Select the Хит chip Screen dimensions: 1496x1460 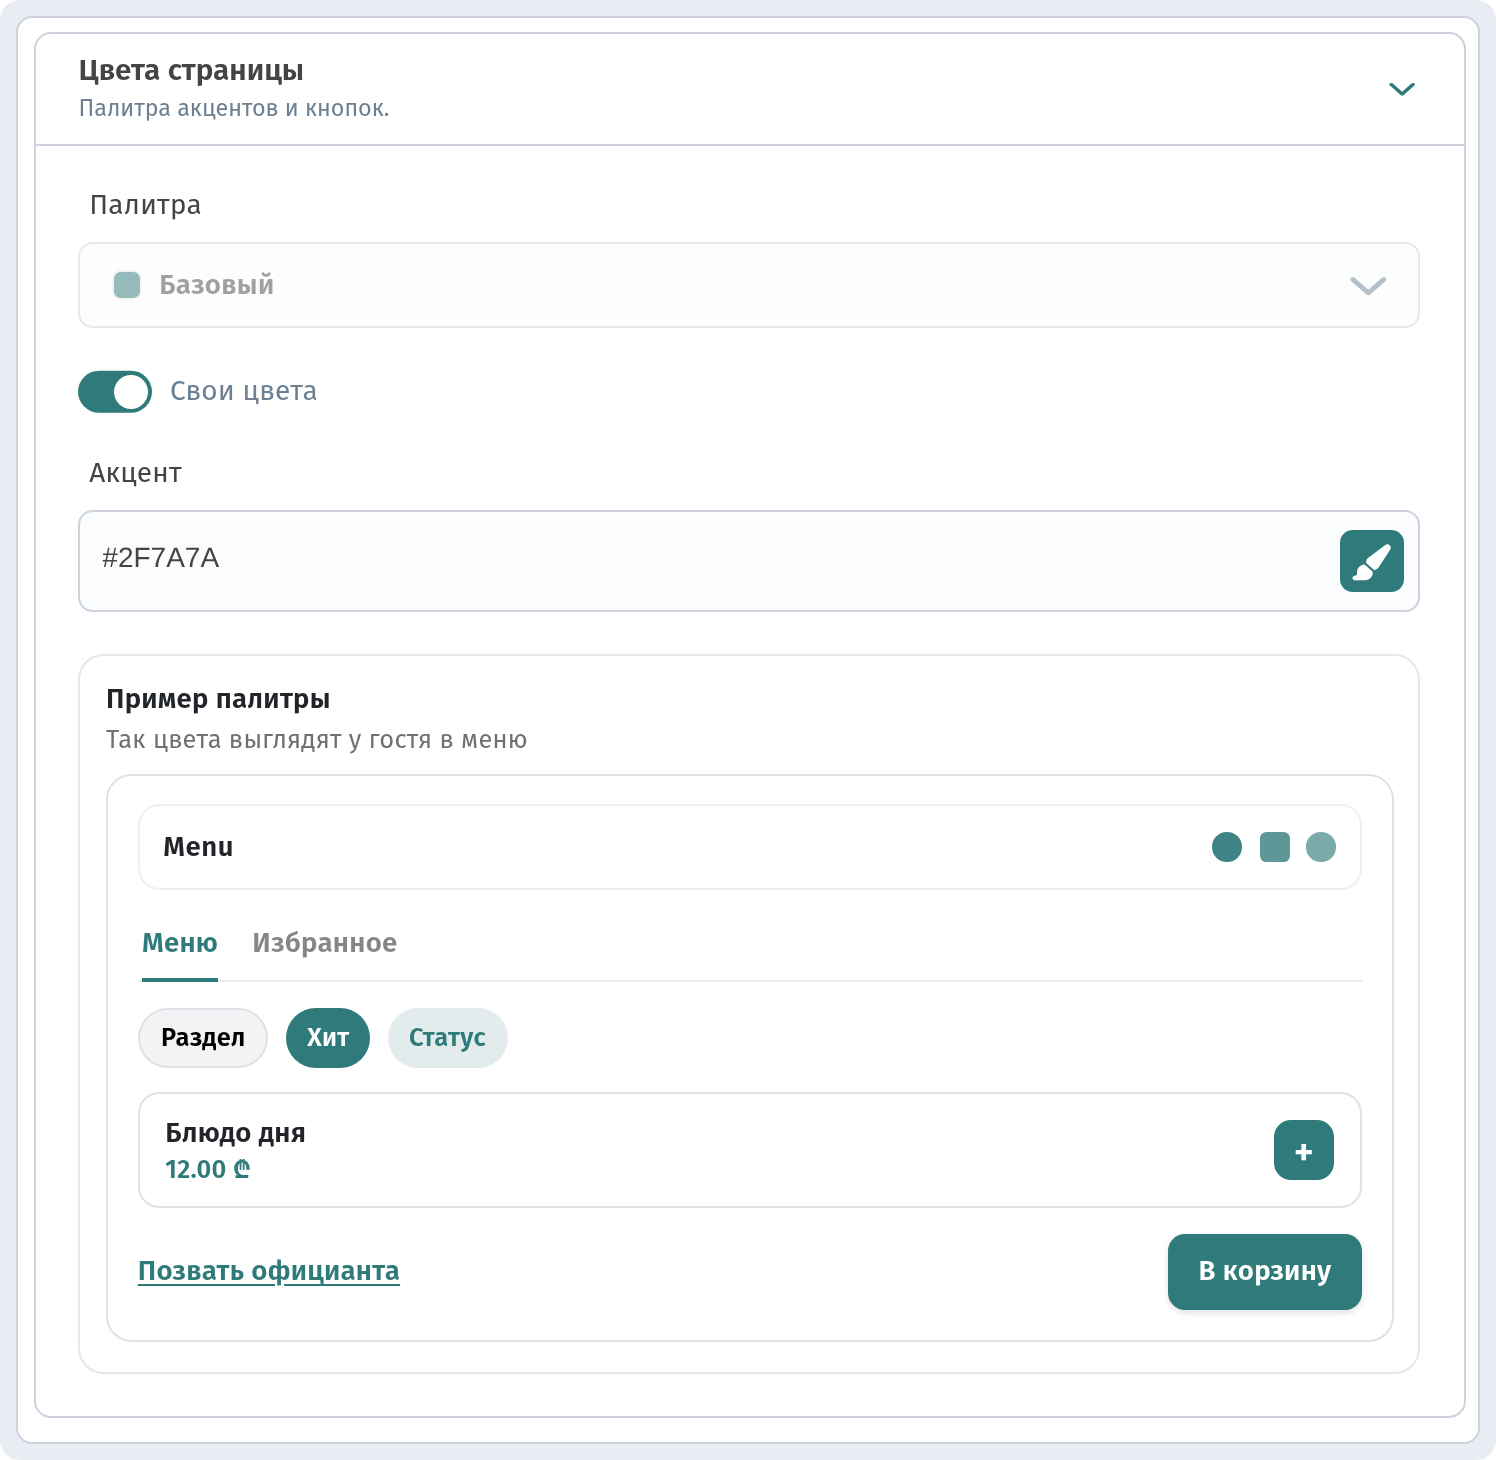point(328,1038)
